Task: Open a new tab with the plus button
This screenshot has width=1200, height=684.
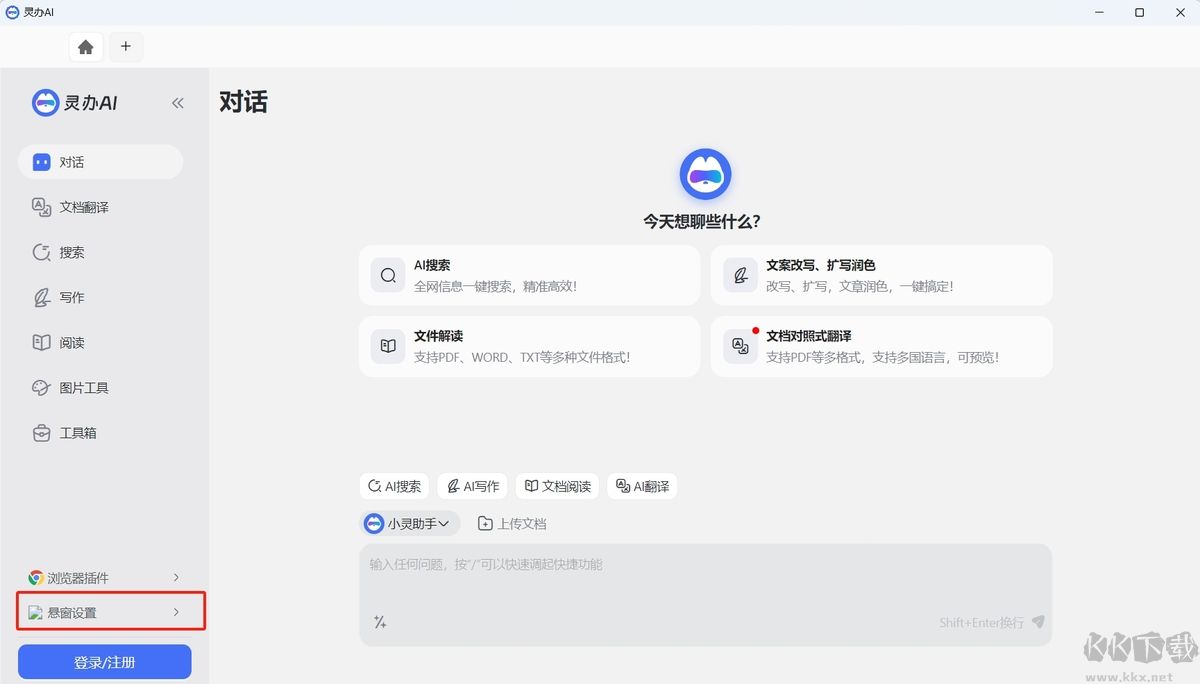Action: 126,46
